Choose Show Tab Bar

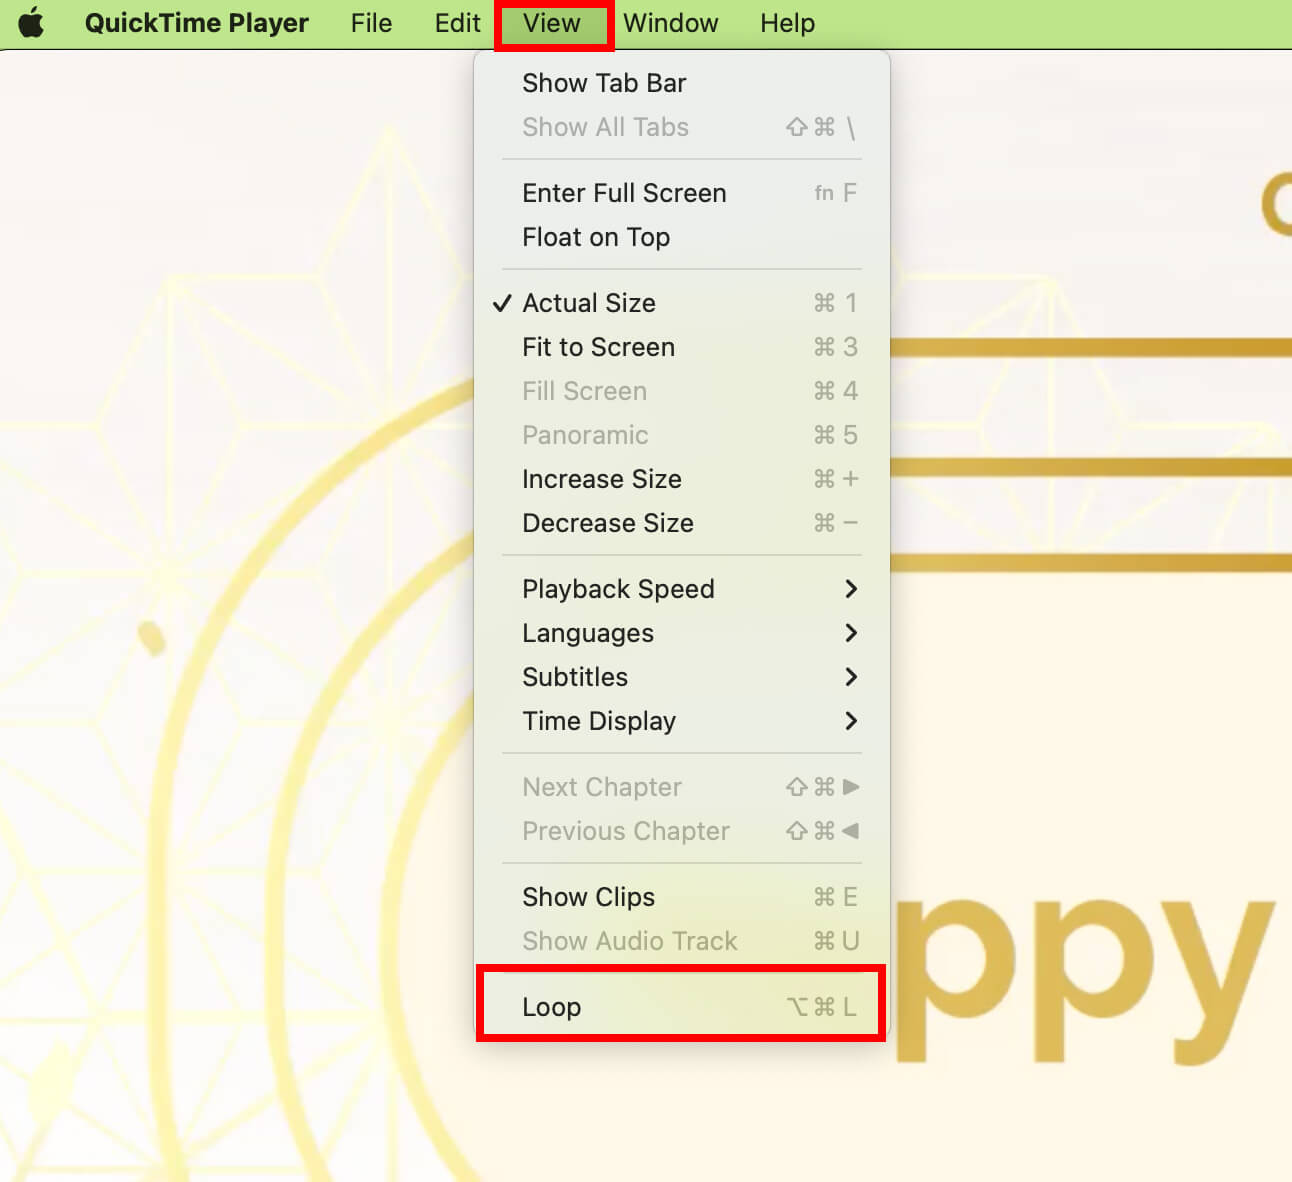pos(682,83)
